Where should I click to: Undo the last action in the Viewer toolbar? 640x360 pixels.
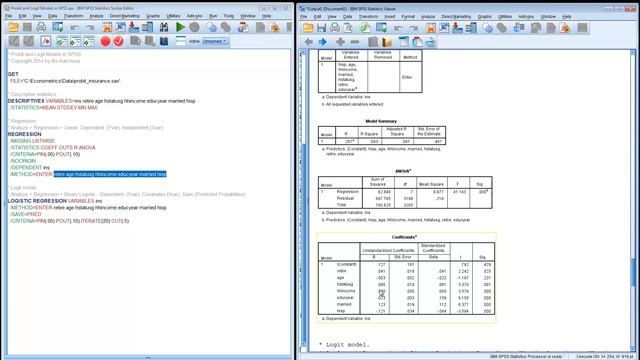398,28
